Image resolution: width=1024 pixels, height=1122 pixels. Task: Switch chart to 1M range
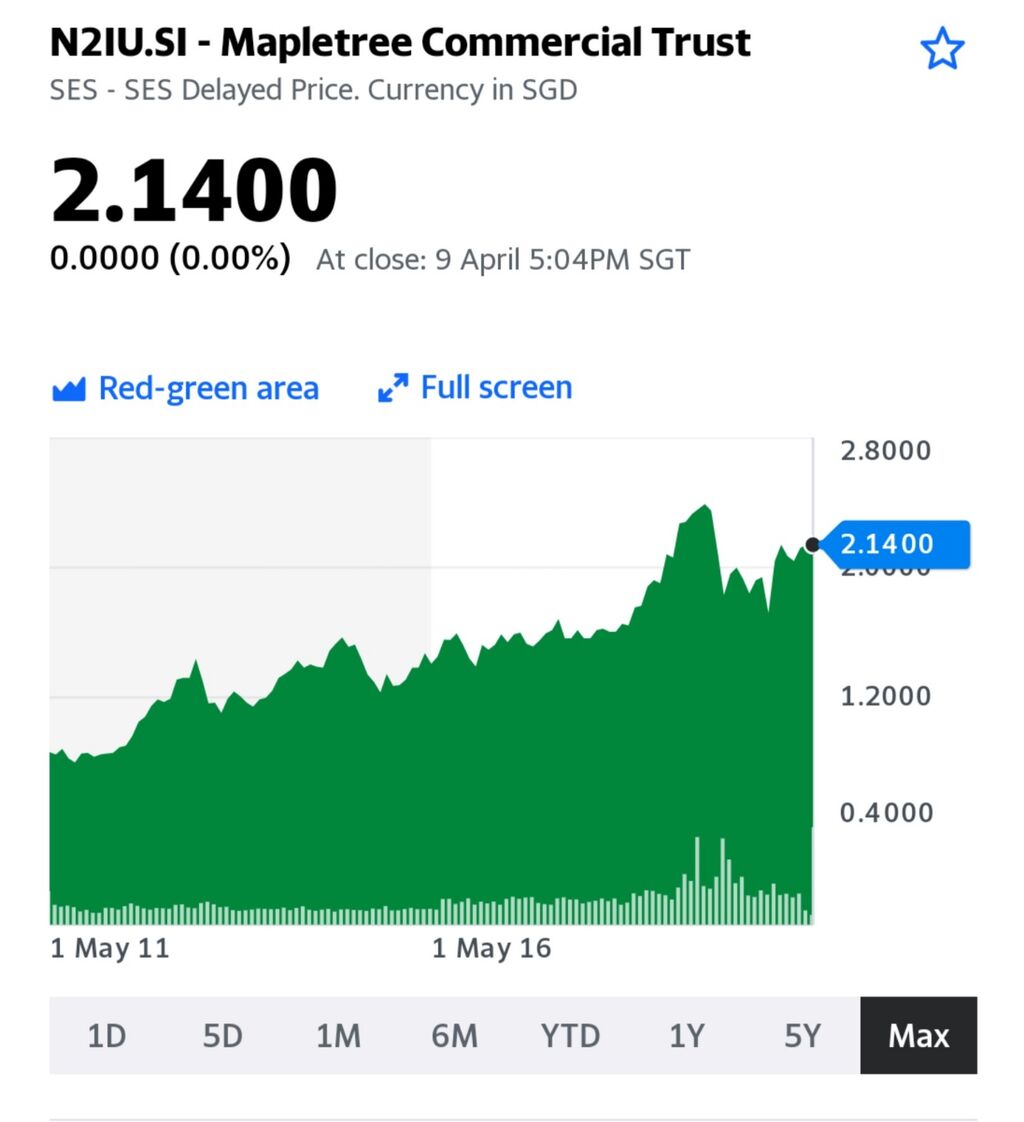(x=338, y=1035)
